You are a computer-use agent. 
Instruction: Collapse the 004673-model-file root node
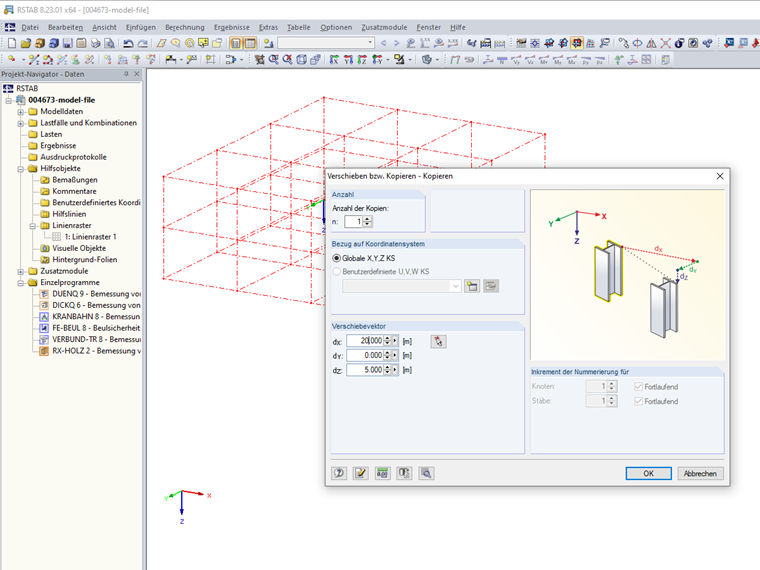(x=8, y=100)
